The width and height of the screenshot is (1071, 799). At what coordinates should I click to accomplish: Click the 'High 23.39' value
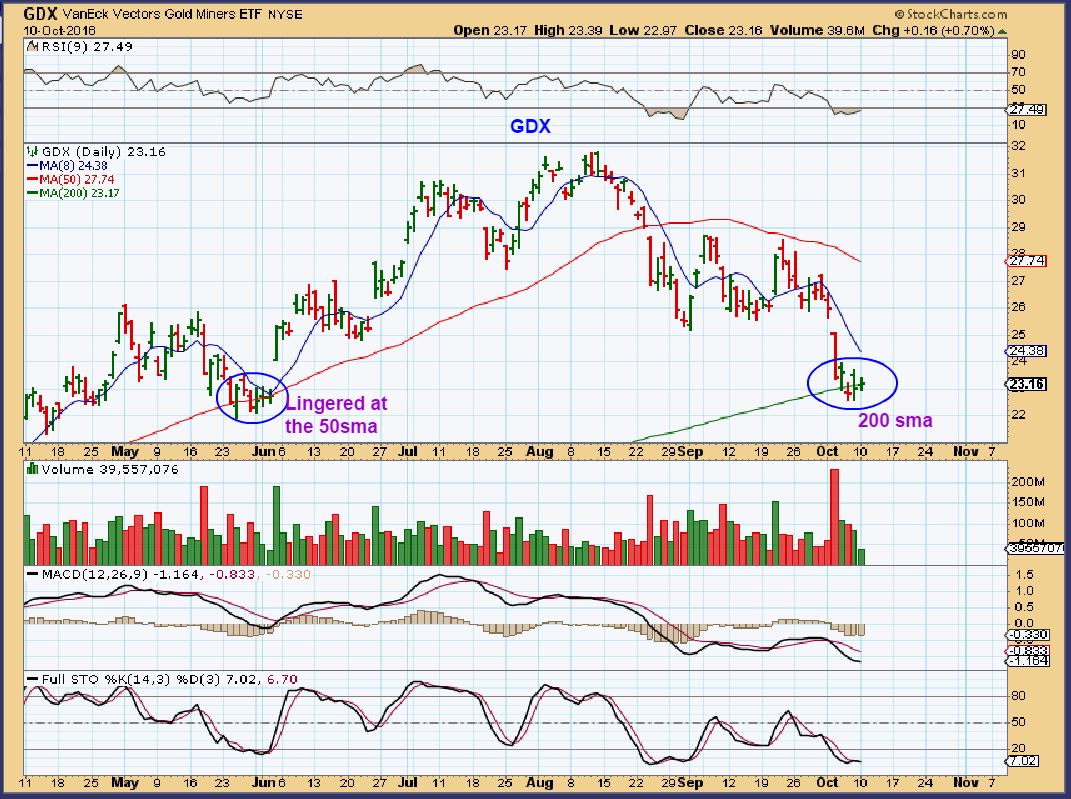[x=568, y=31]
